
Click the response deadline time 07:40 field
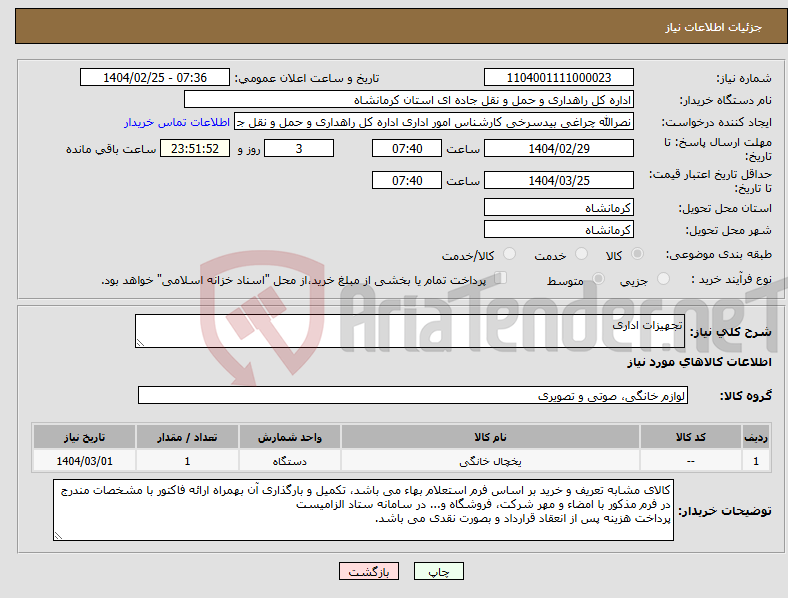coord(407,148)
